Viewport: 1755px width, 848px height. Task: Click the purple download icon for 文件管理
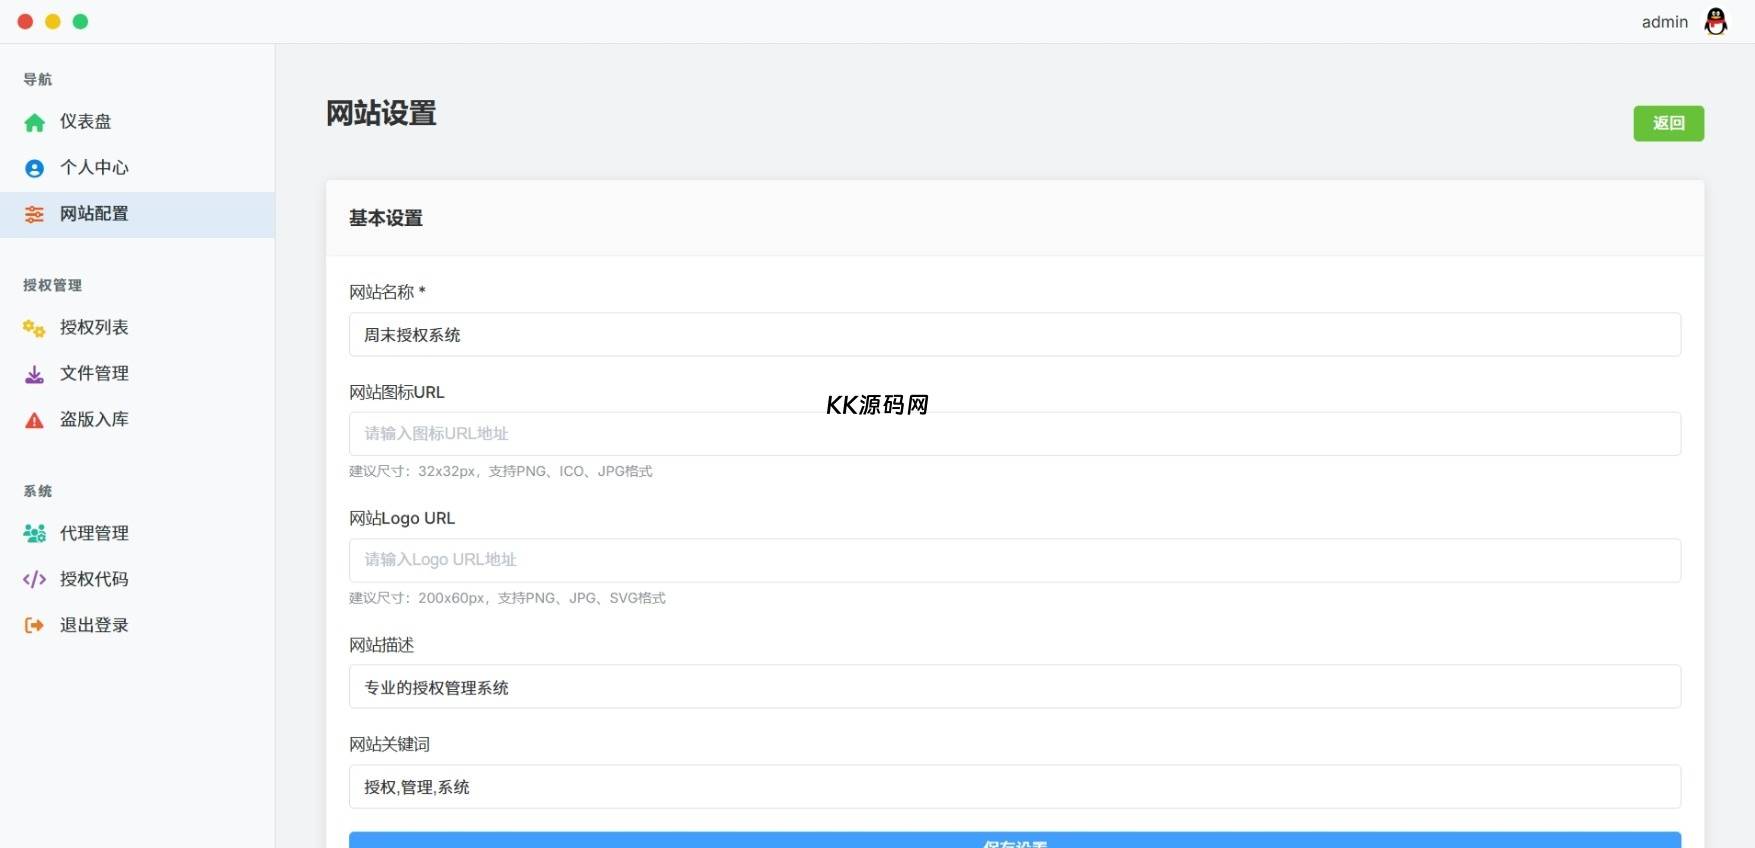click(x=35, y=374)
